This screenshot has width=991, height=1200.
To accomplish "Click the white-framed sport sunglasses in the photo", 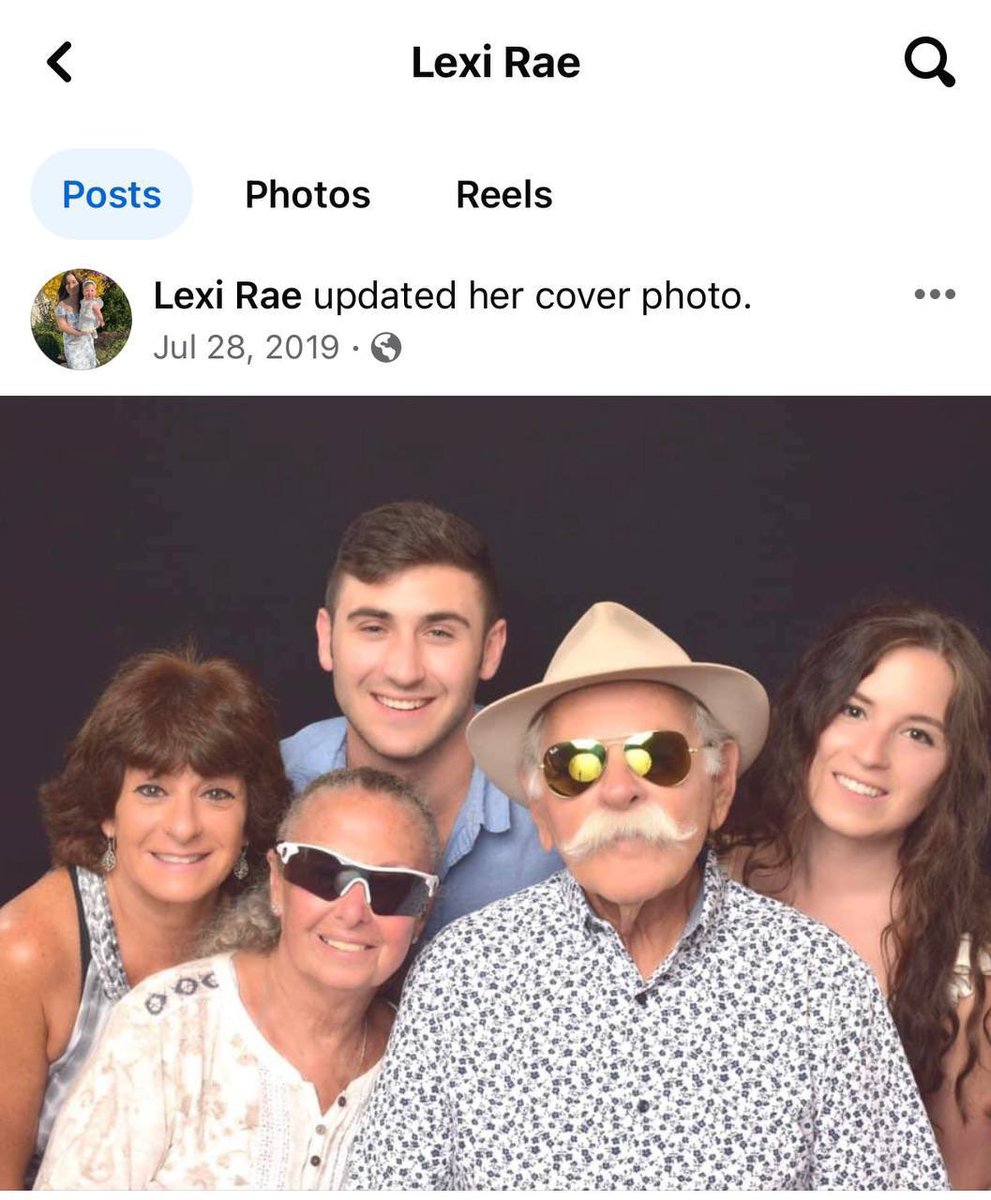I will 356,877.
